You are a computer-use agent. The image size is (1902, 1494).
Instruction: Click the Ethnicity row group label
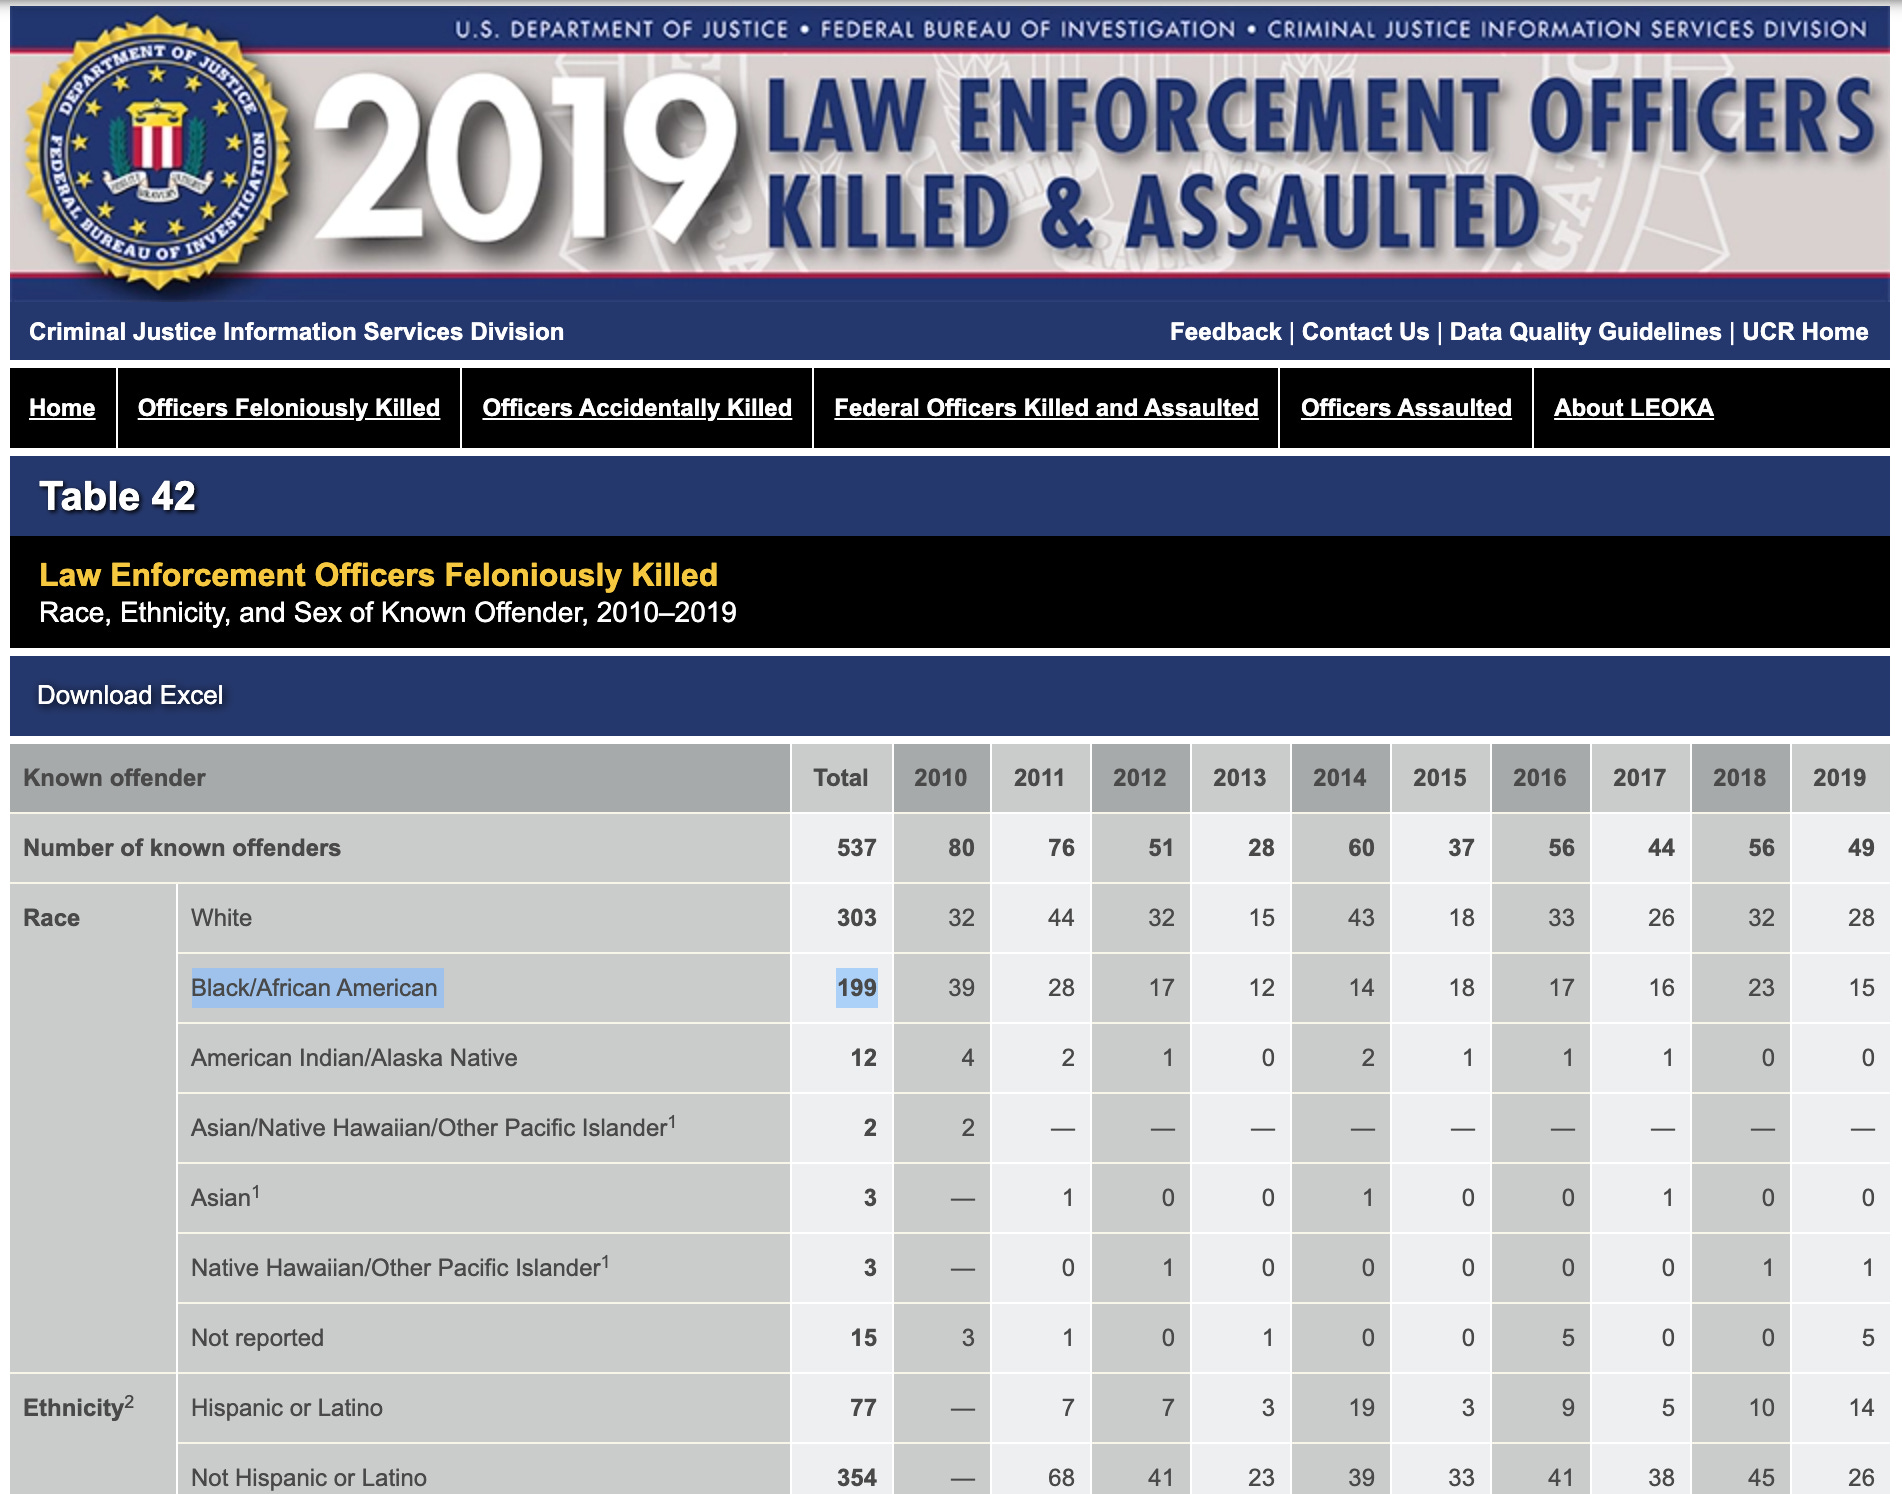click(x=78, y=1407)
